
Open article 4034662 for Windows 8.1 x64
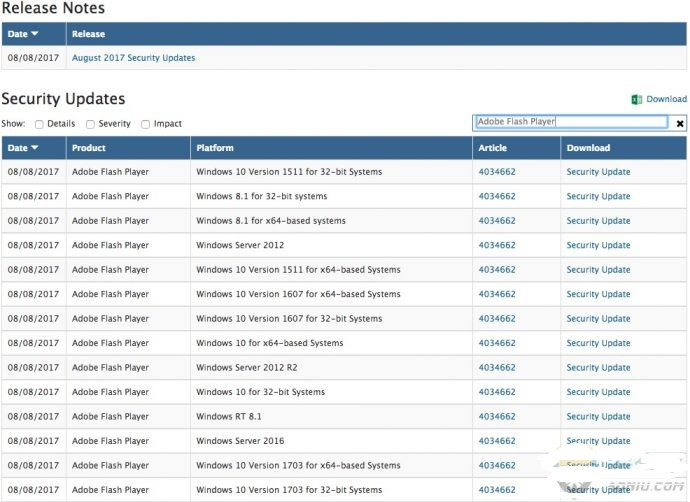point(497,220)
